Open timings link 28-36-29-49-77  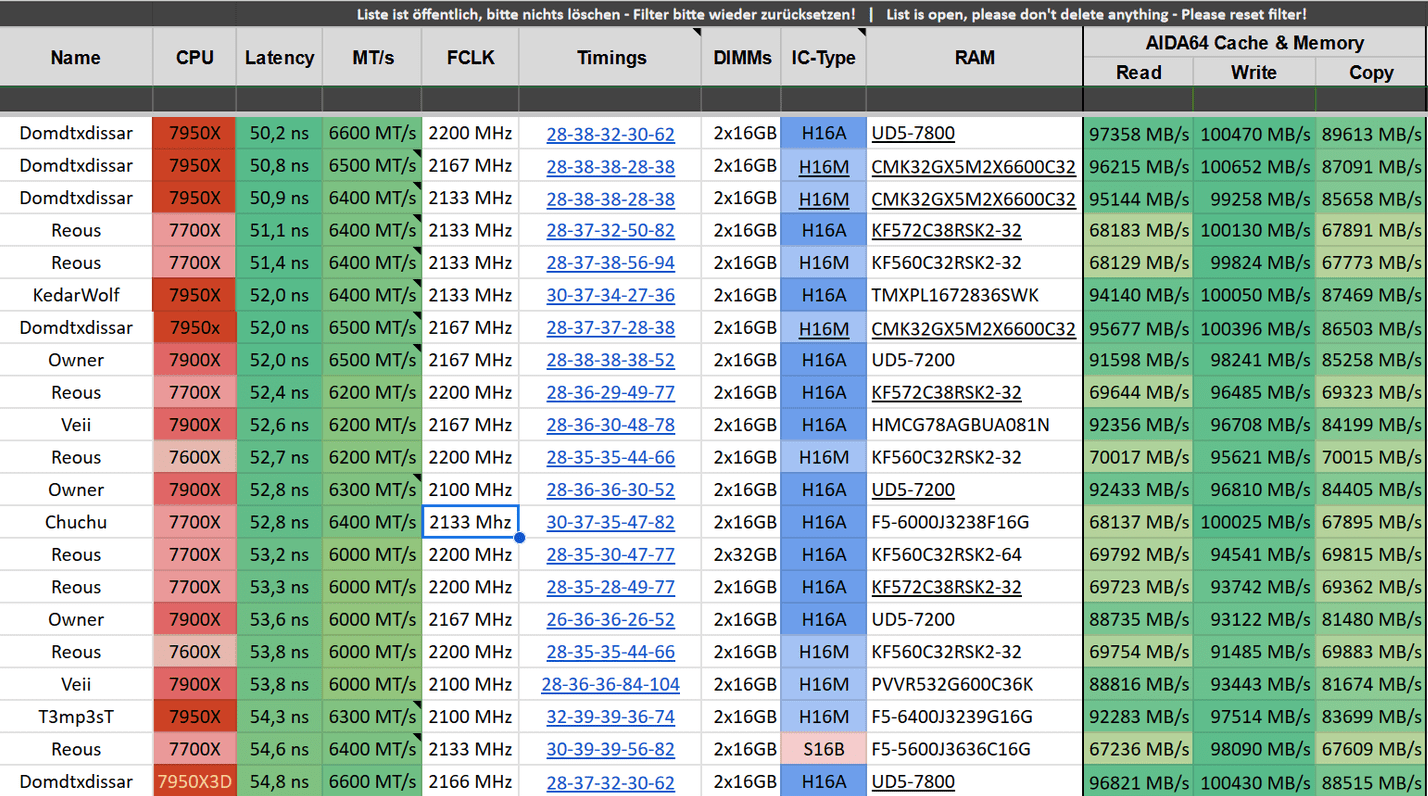[x=610, y=393]
